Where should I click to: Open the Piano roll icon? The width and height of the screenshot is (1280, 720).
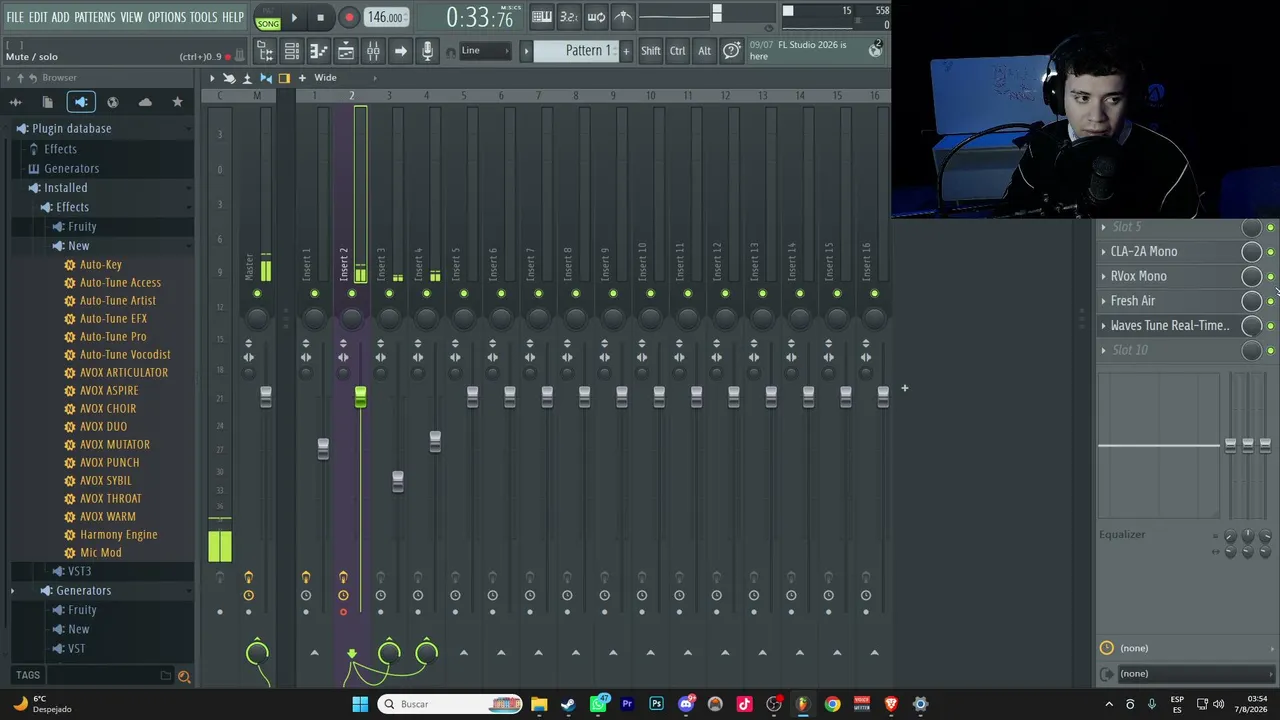[318, 51]
